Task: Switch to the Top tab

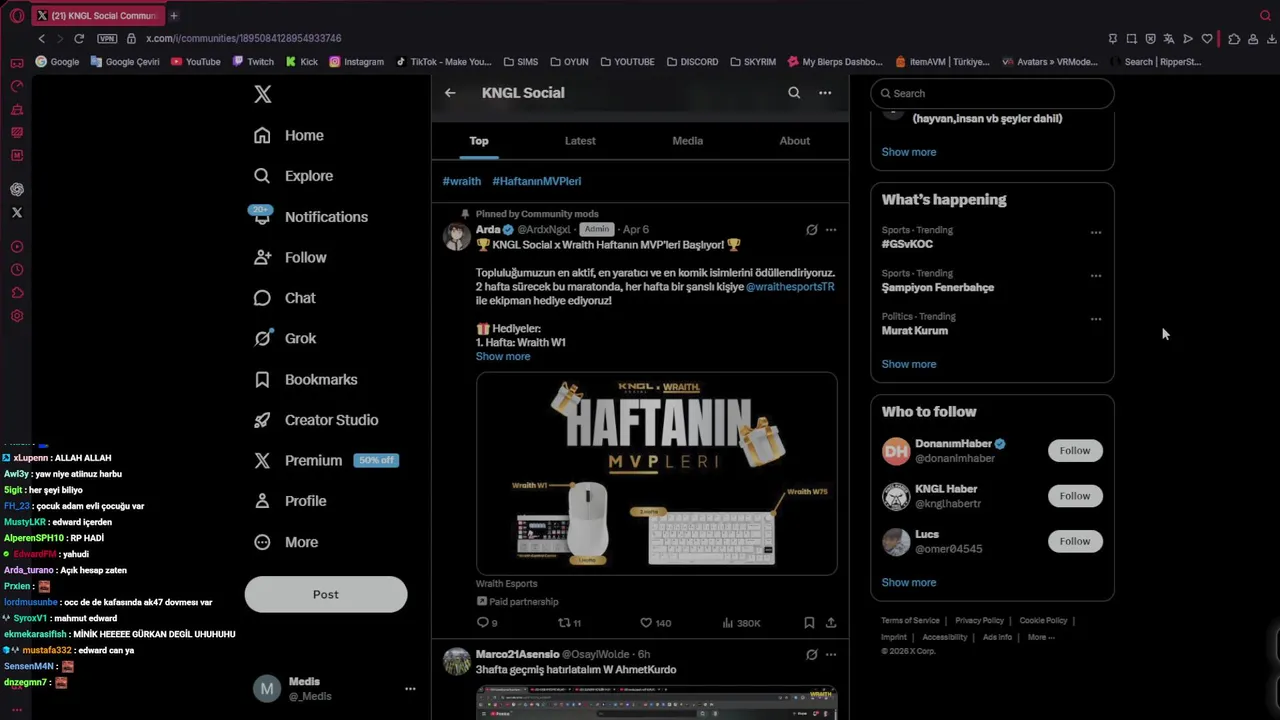Action: 479,141
